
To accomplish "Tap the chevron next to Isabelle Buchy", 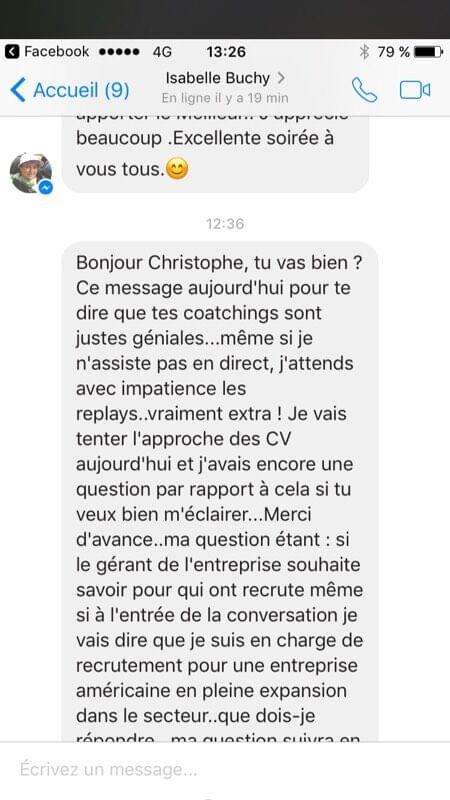I will click(x=281, y=78).
